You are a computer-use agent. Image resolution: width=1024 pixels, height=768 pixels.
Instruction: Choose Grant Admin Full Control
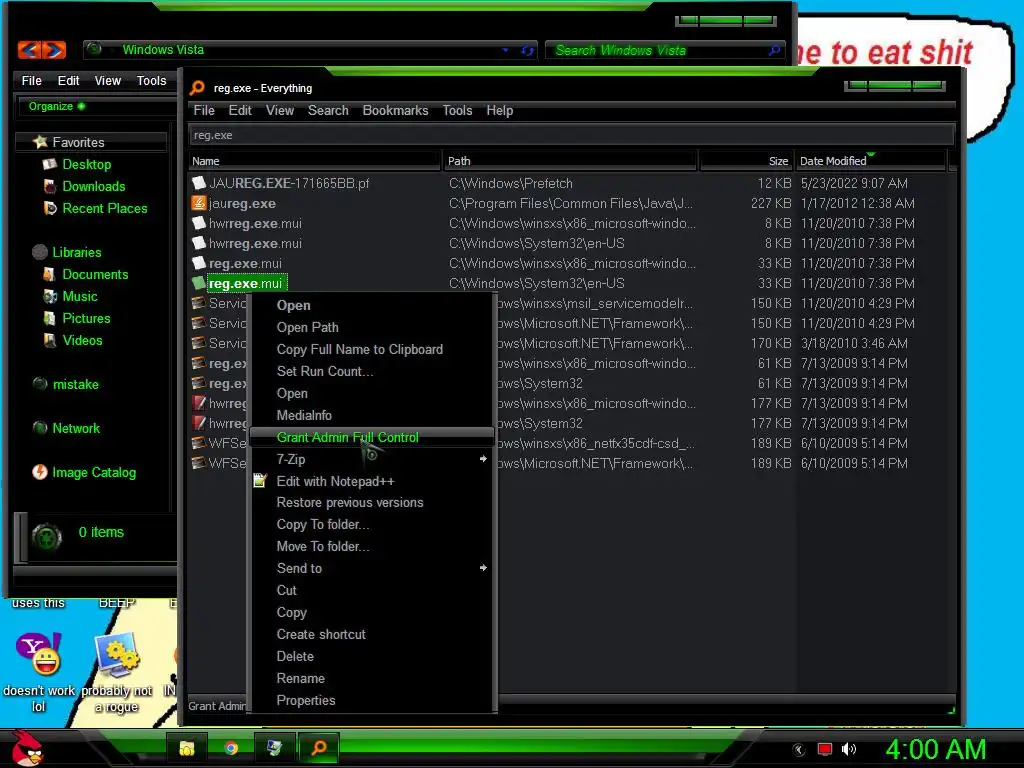(372, 438)
